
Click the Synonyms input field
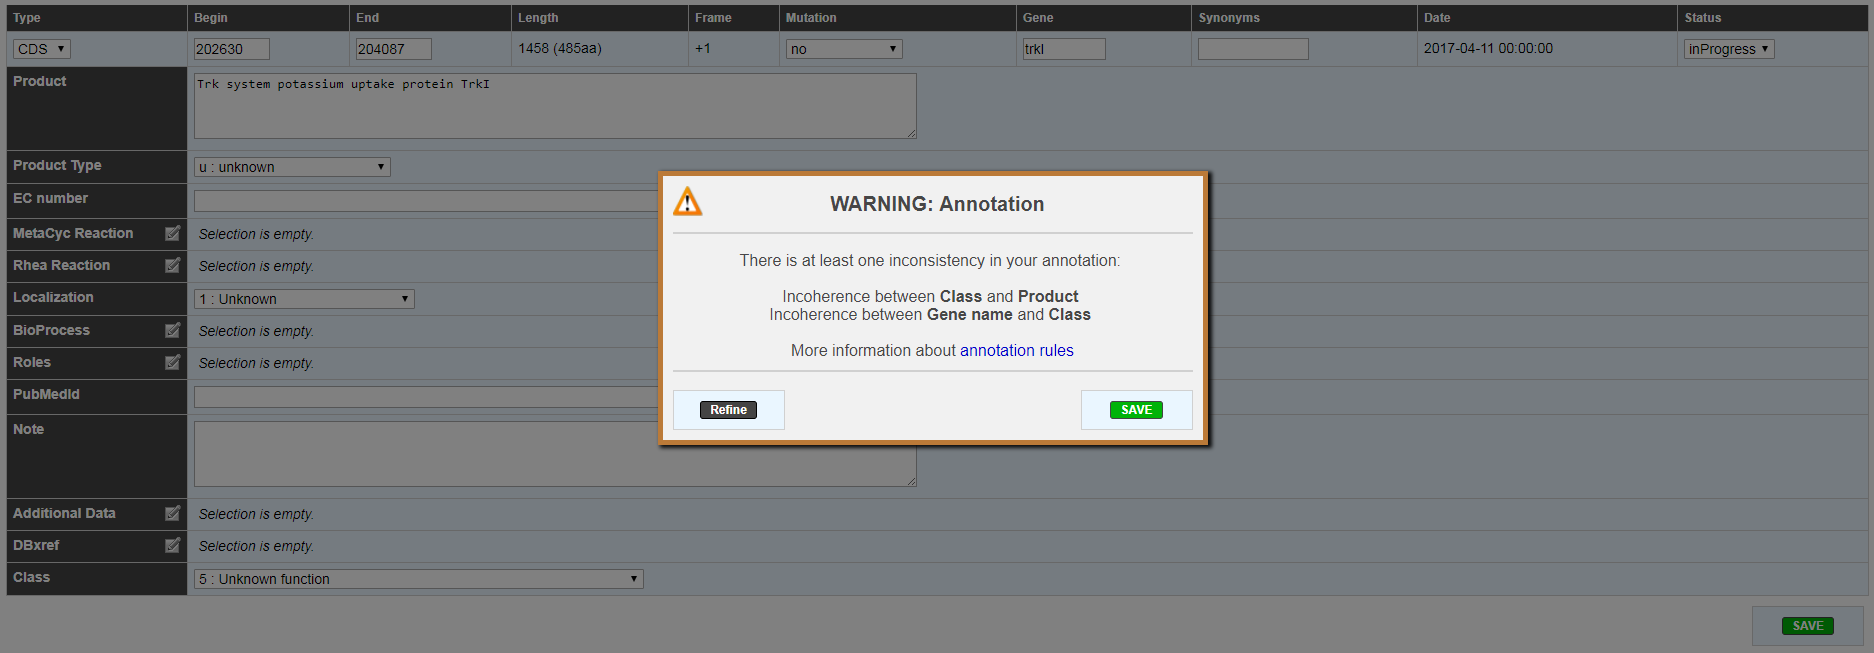1253,49
